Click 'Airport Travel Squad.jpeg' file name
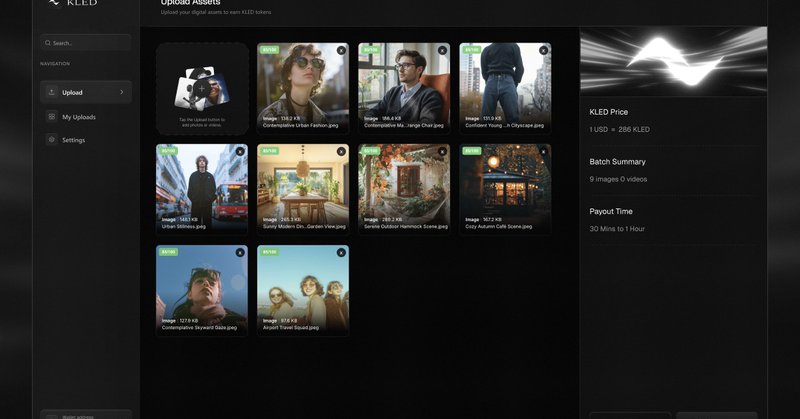The width and height of the screenshot is (800, 419). (x=291, y=328)
